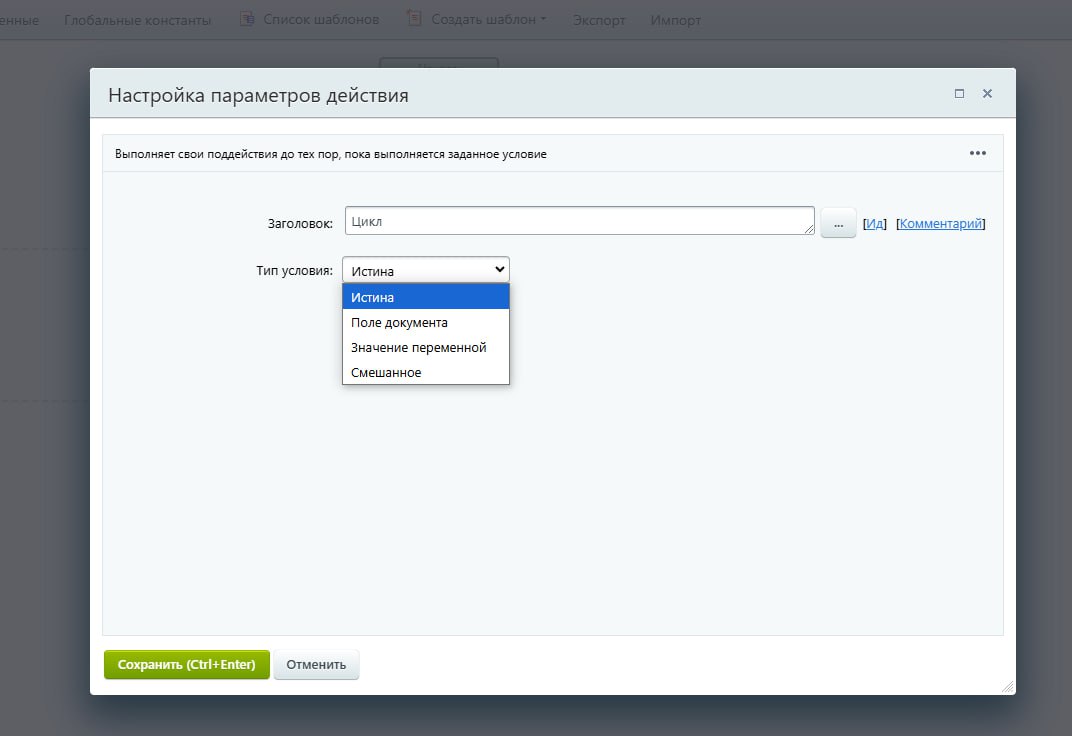This screenshot has height=736, width=1072.
Task: Cancel with "Отменить" button
Action: point(316,664)
